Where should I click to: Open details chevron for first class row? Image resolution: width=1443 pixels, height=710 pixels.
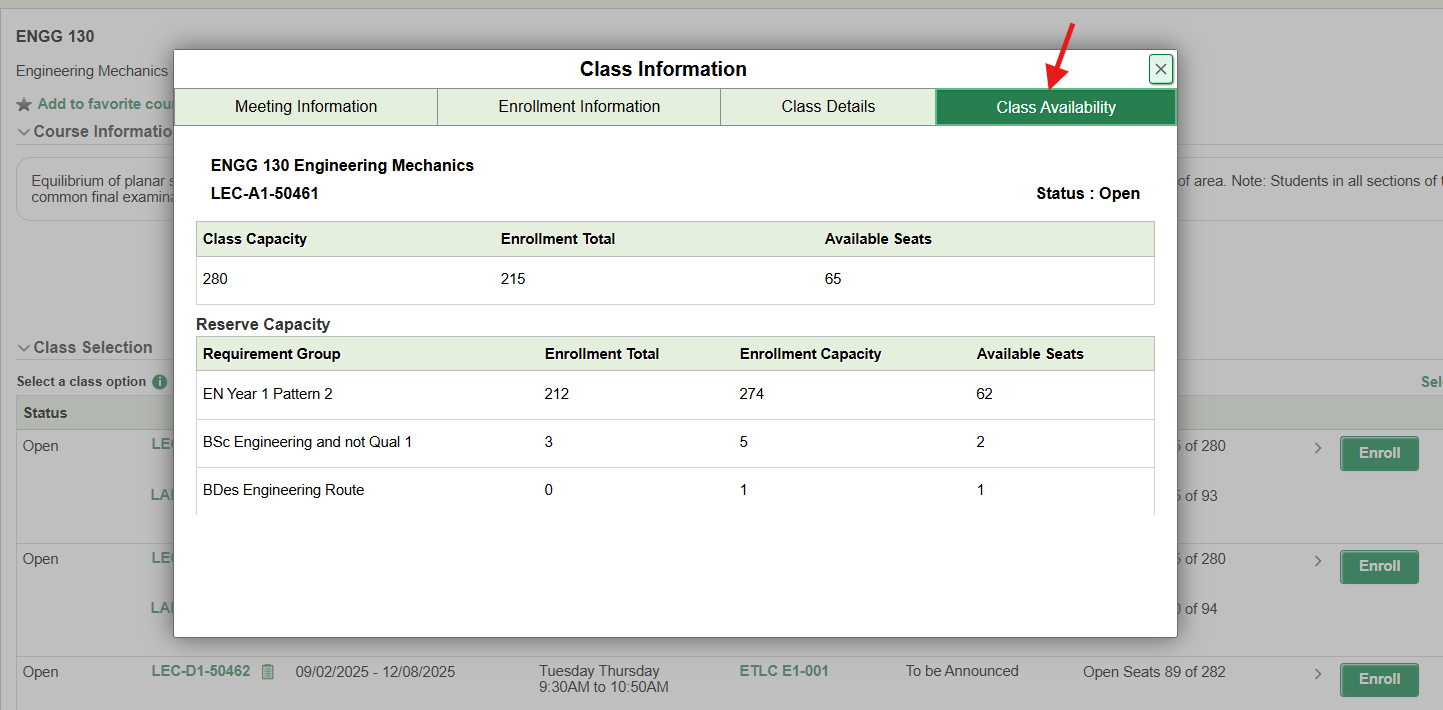[x=1318, y=448]
